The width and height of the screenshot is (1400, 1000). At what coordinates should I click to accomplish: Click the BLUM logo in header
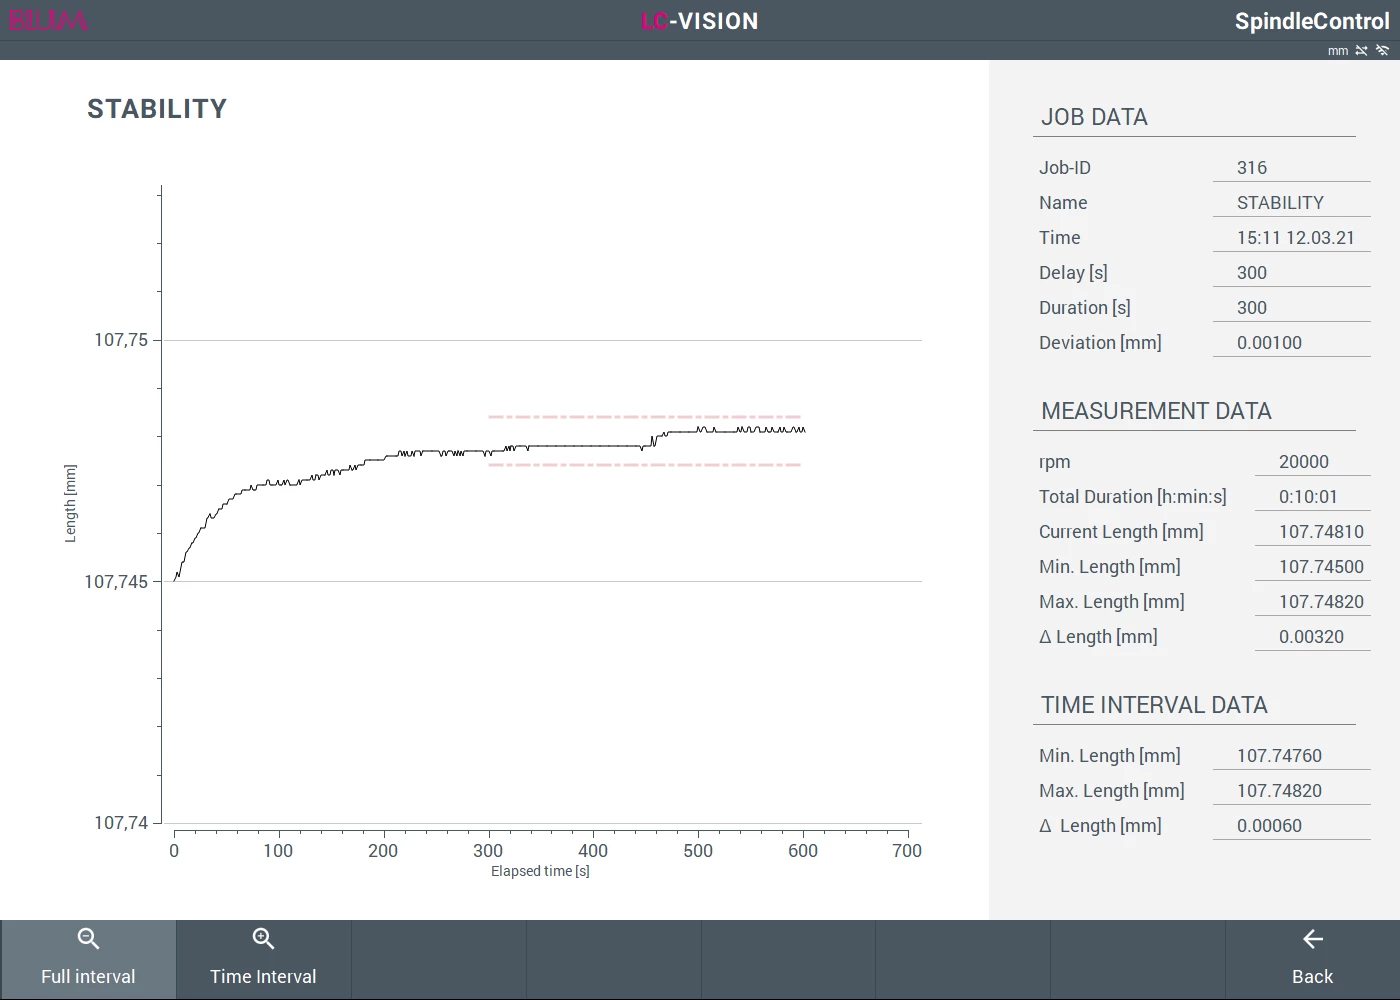pyautogui.click(x=48, y=21)
